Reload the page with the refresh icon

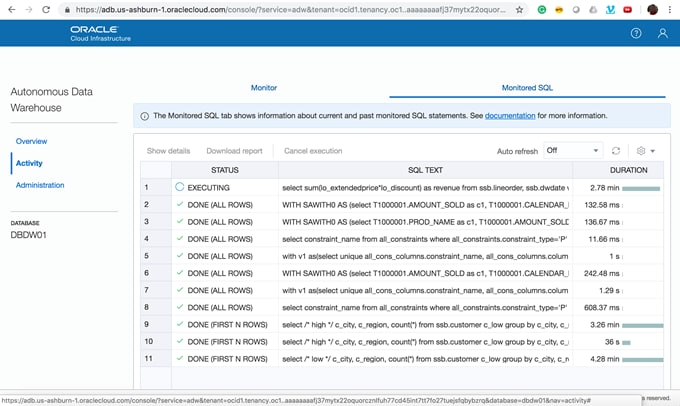(x=46, y=9)
